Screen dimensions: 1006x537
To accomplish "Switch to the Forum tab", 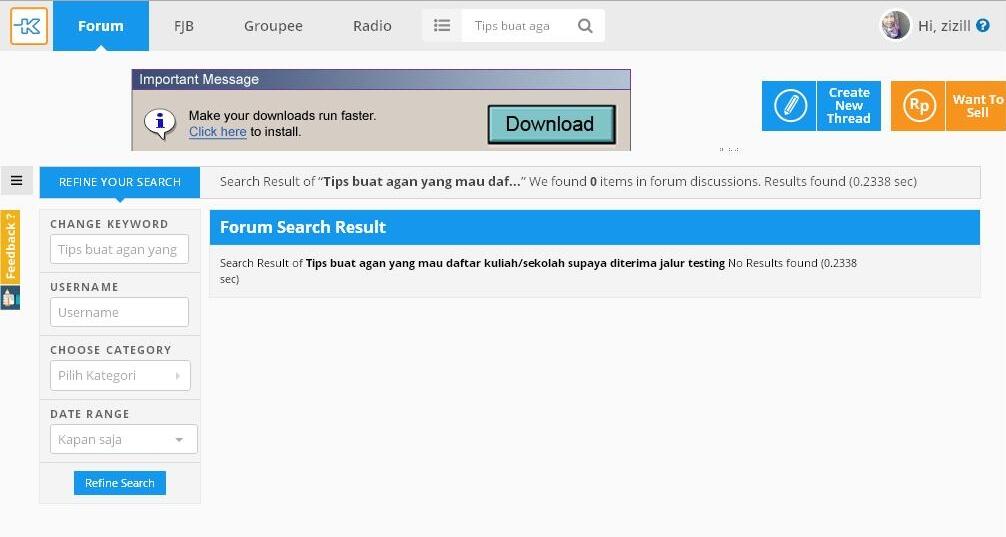I will point(100,26).
